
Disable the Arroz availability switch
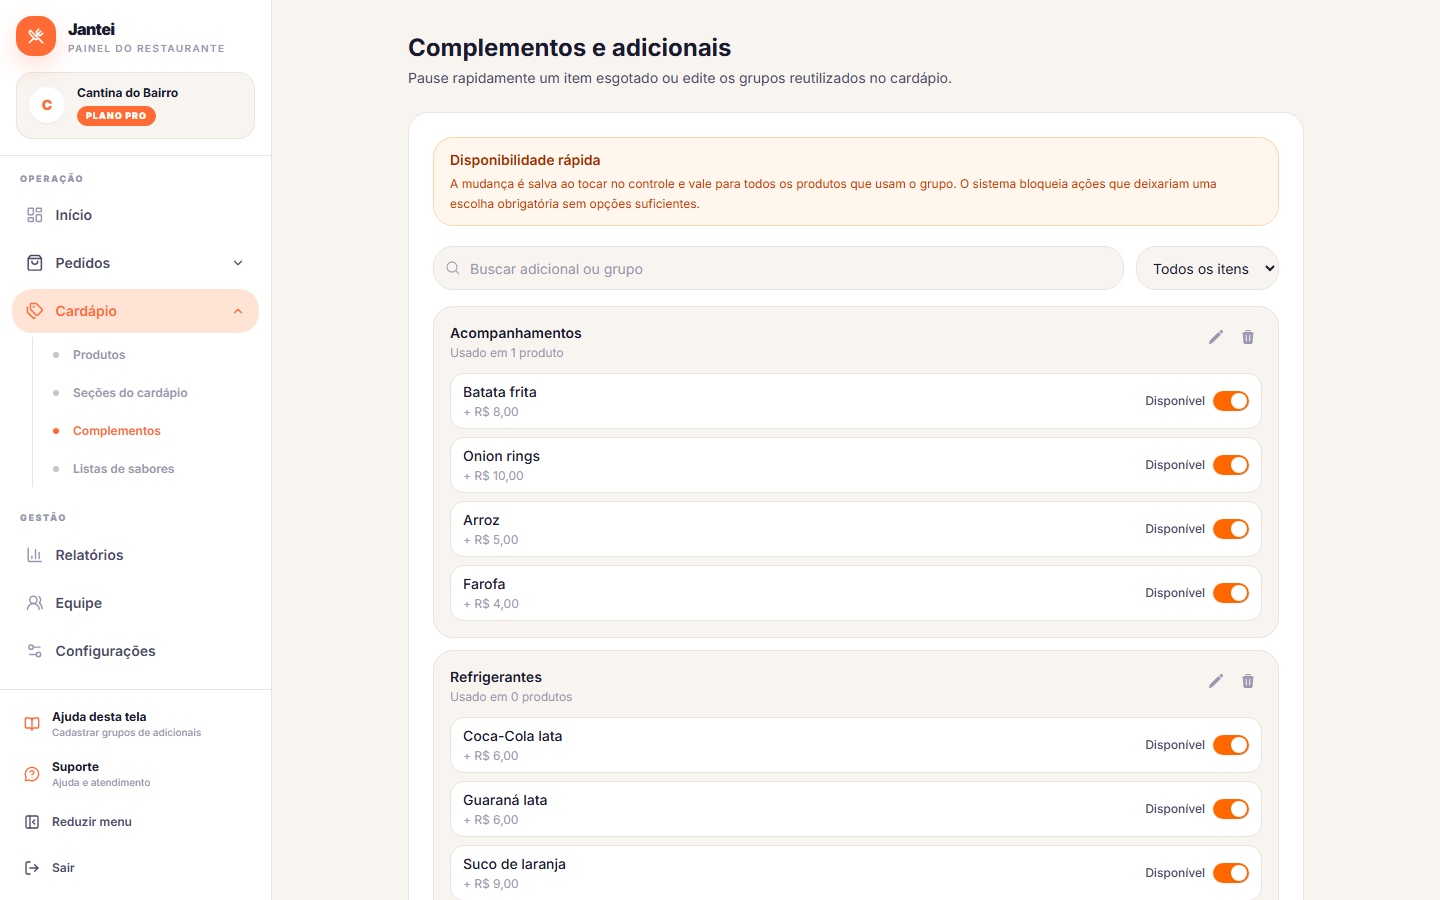tap(1231, 529)
